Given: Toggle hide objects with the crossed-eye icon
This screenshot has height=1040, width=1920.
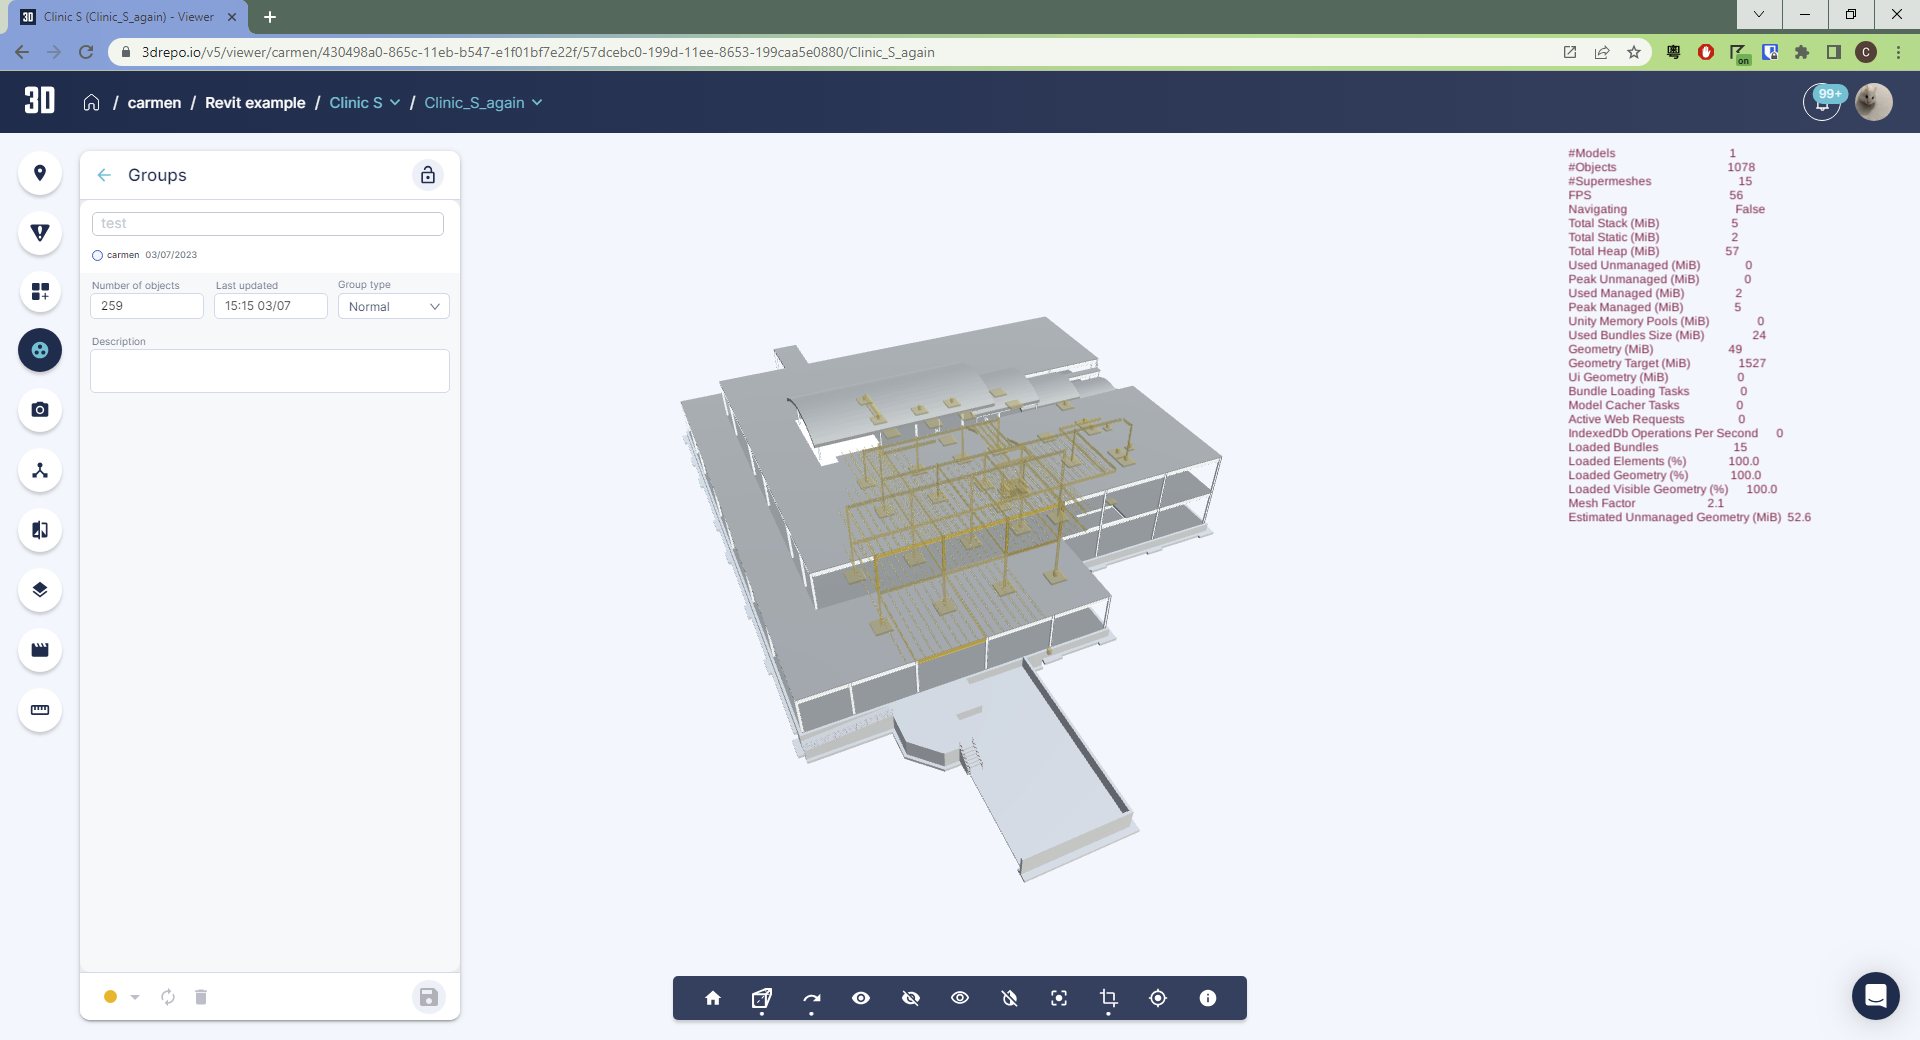Looking at the screenshot, I should click(910, 997).
